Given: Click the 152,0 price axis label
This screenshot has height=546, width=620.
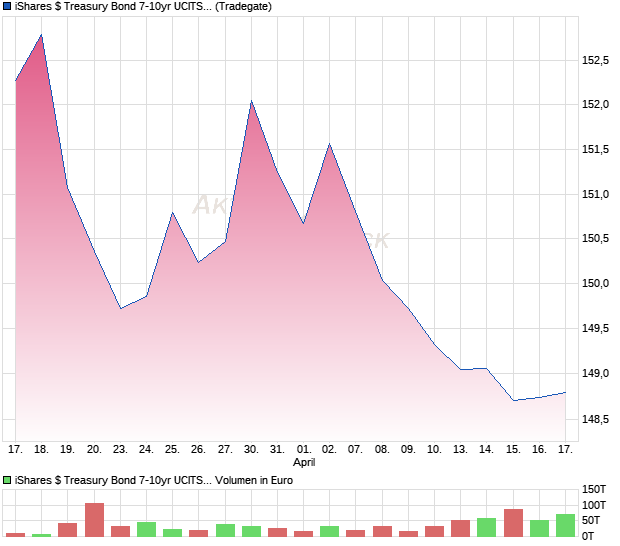Looking at the screenshot, I should (x=595, y=104).
